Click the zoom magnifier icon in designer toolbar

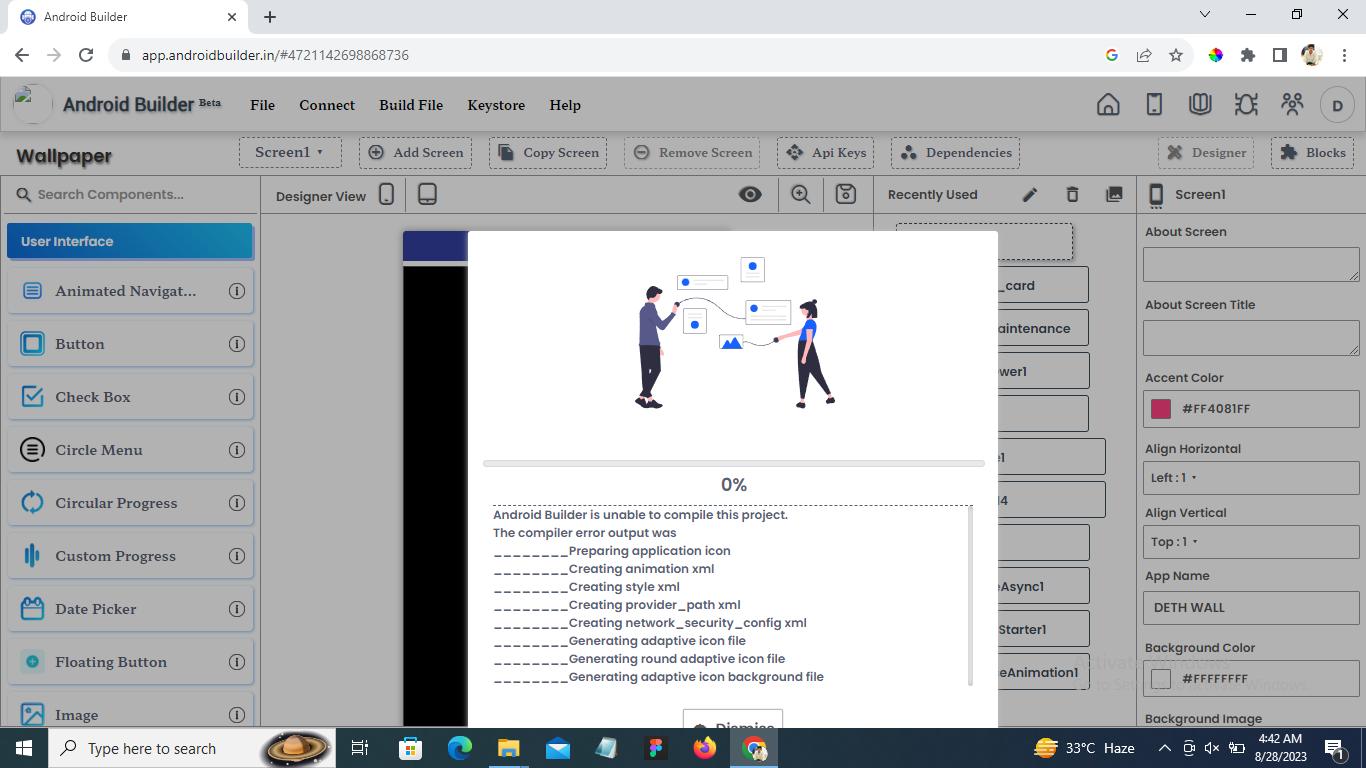[x=801, y=195]
